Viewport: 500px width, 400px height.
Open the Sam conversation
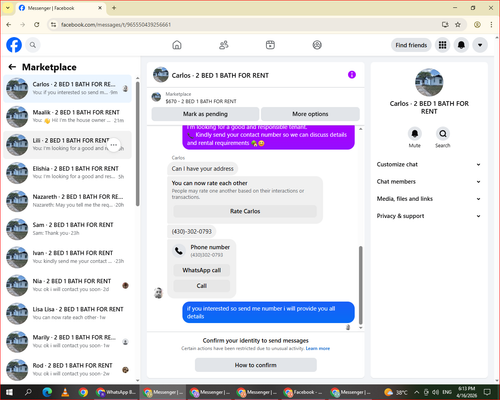[x=67, y=229]
